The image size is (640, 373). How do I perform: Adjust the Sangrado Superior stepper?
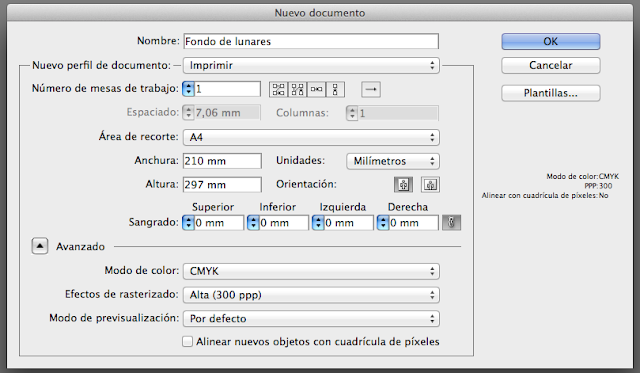click(x=188, y=223)
